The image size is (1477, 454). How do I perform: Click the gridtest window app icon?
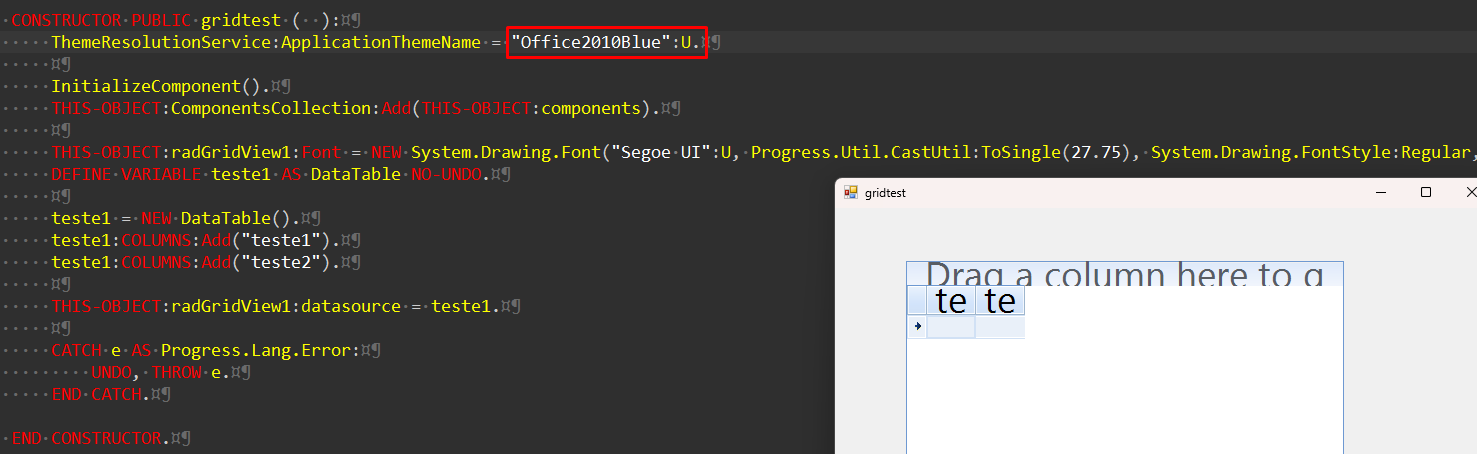(851, 193)
